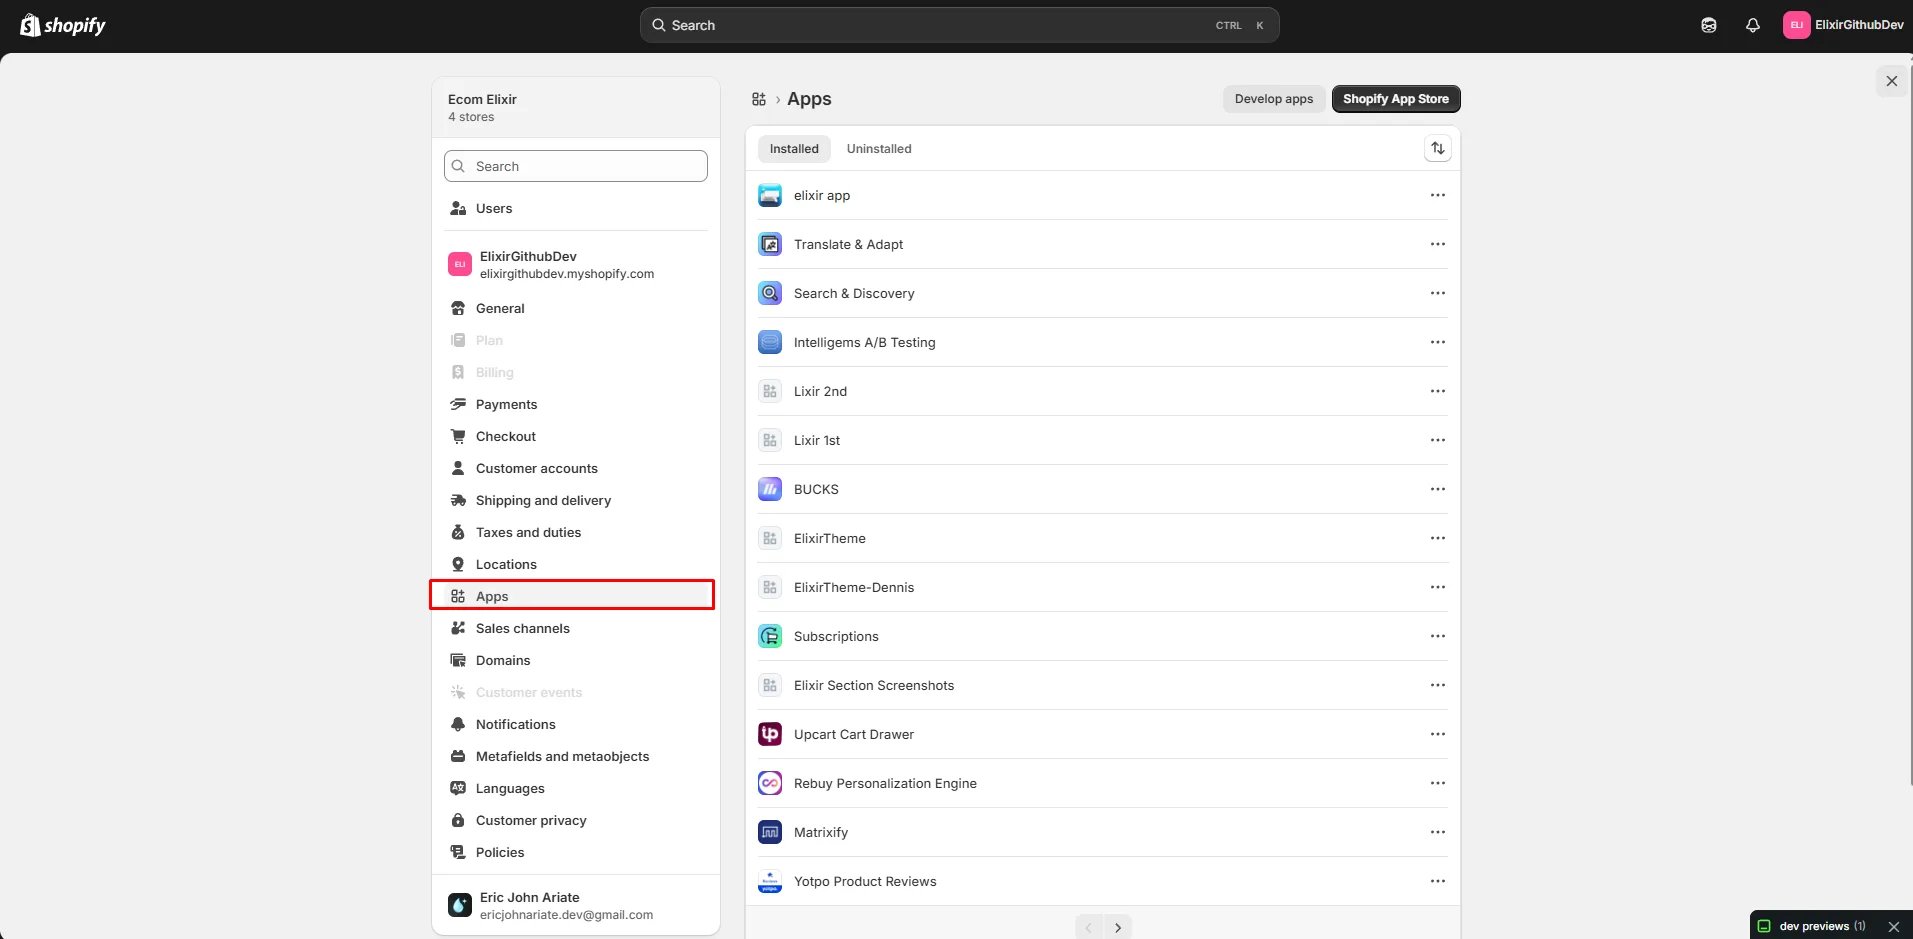Go to Languages settings
The image size is (1913, 939).
576,788
